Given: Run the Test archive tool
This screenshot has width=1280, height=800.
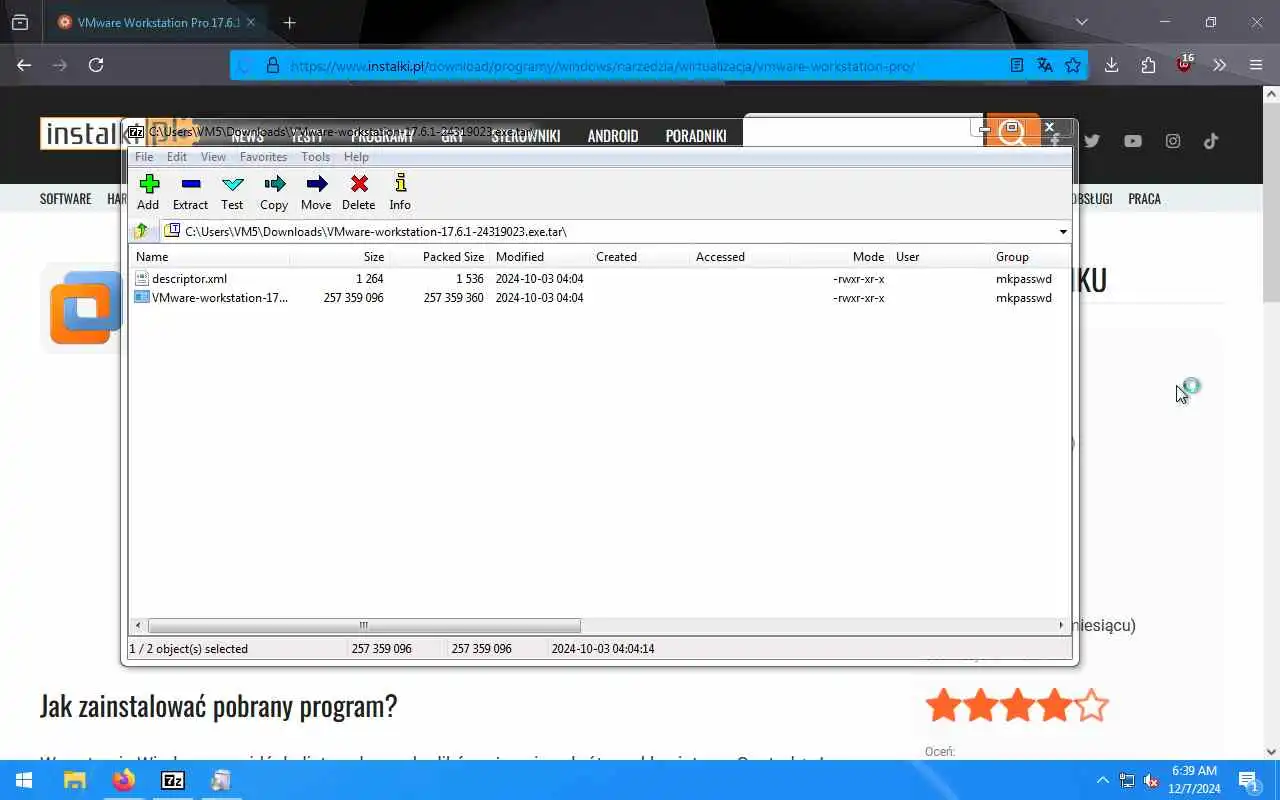Looking at the screenshot, I should pos(232,191).
